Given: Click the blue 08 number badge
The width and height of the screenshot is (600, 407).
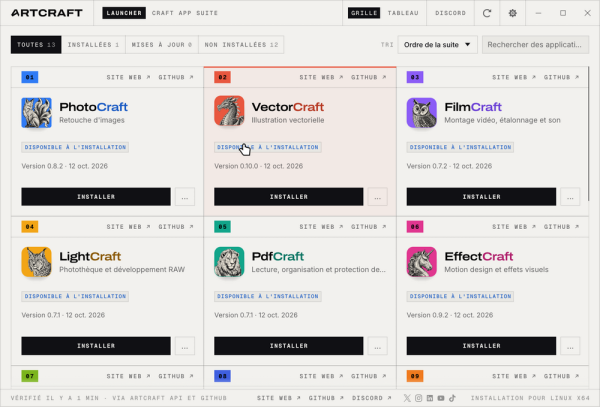Looking at the screenshot, I should (x=222, y=376).
